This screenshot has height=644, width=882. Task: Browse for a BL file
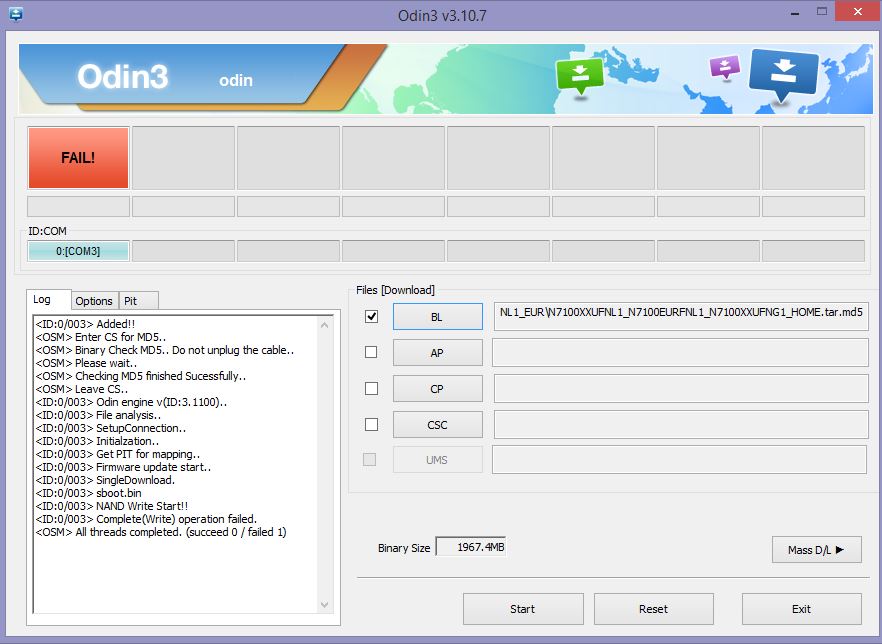[x=437, y=317]
